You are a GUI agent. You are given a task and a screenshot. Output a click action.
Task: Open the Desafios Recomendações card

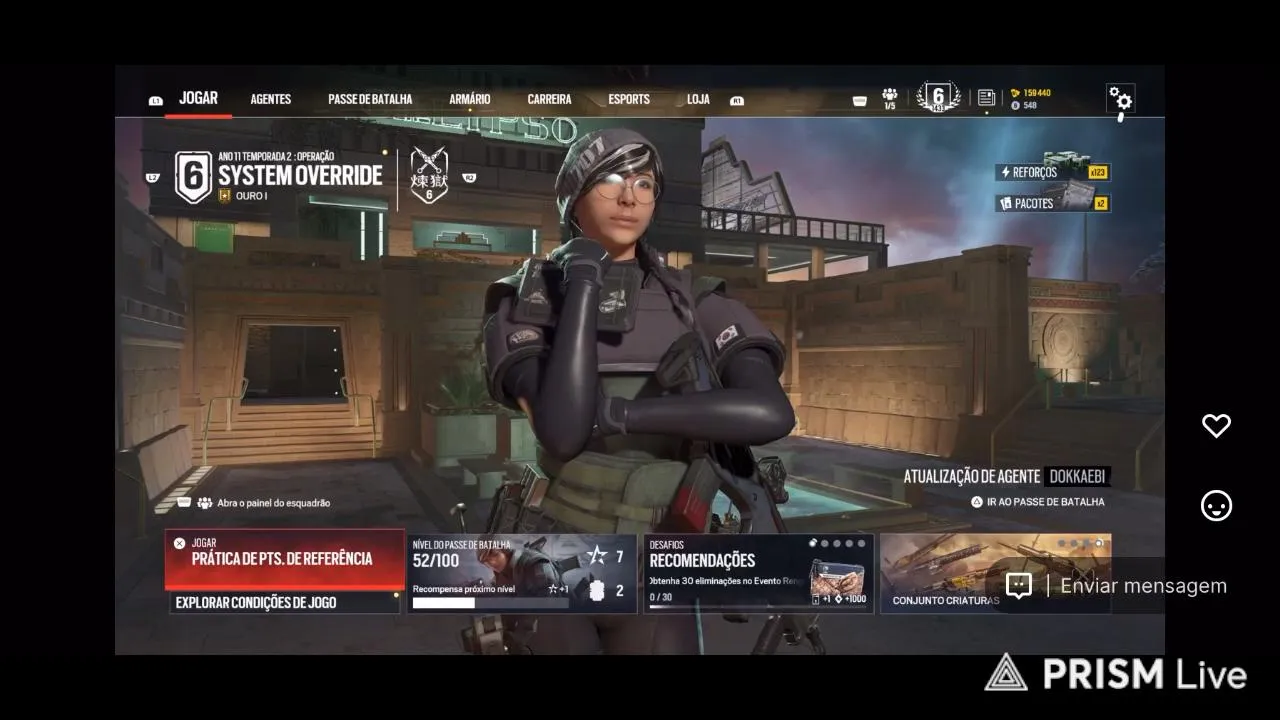click(759, 574)
